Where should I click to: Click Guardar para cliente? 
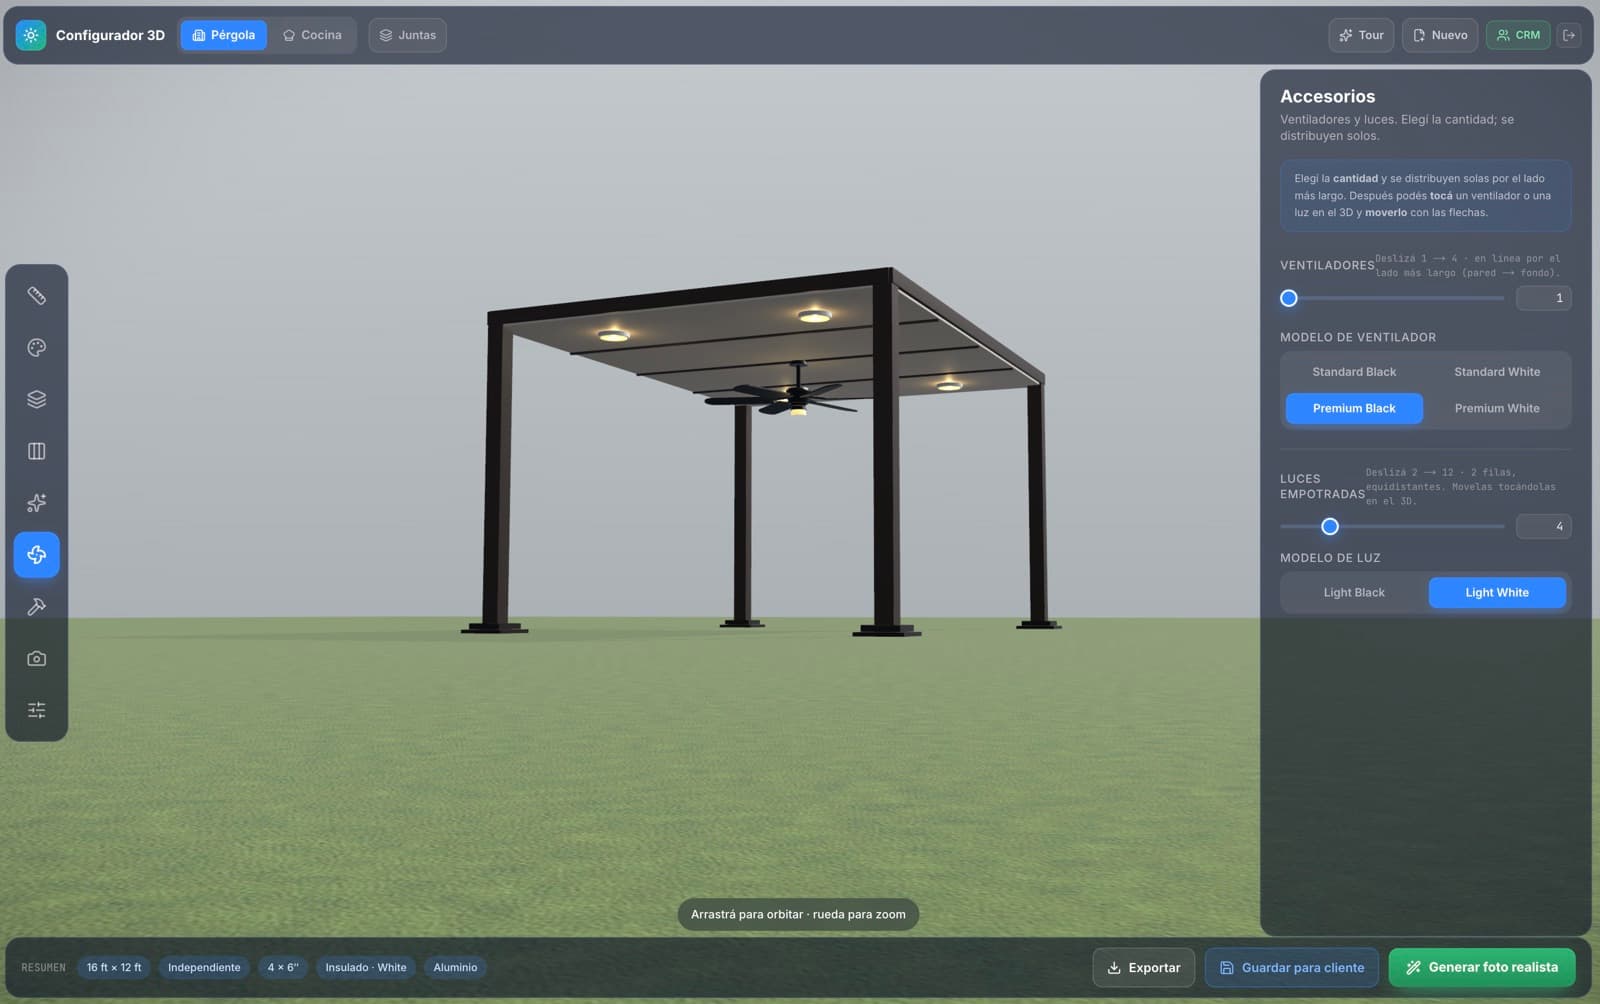coord(1291,968)
